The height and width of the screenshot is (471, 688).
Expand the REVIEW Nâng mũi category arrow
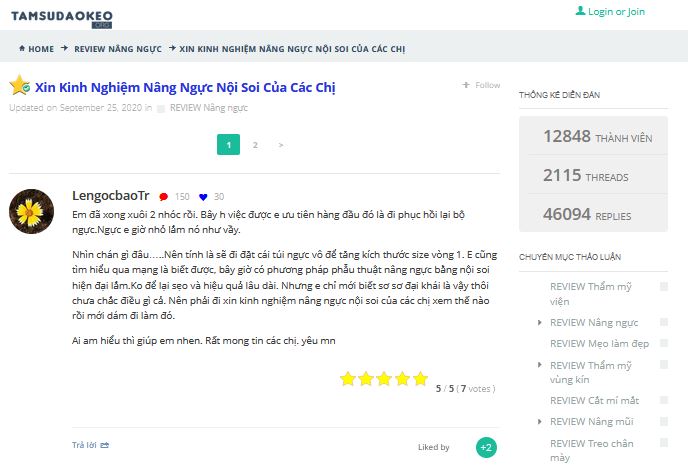point(540,422)
